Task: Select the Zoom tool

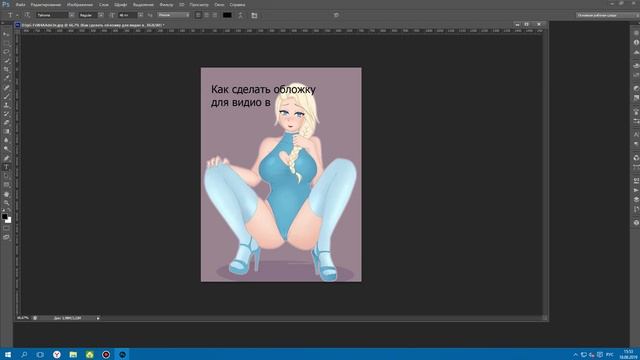Action: pyautogui.click(x=6, y=202)
